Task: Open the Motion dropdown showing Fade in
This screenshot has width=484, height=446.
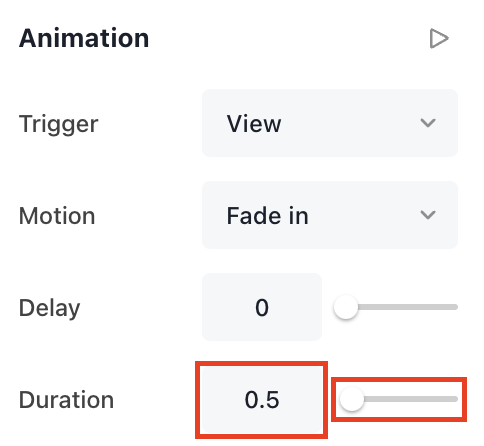Action: pos(330,215)
